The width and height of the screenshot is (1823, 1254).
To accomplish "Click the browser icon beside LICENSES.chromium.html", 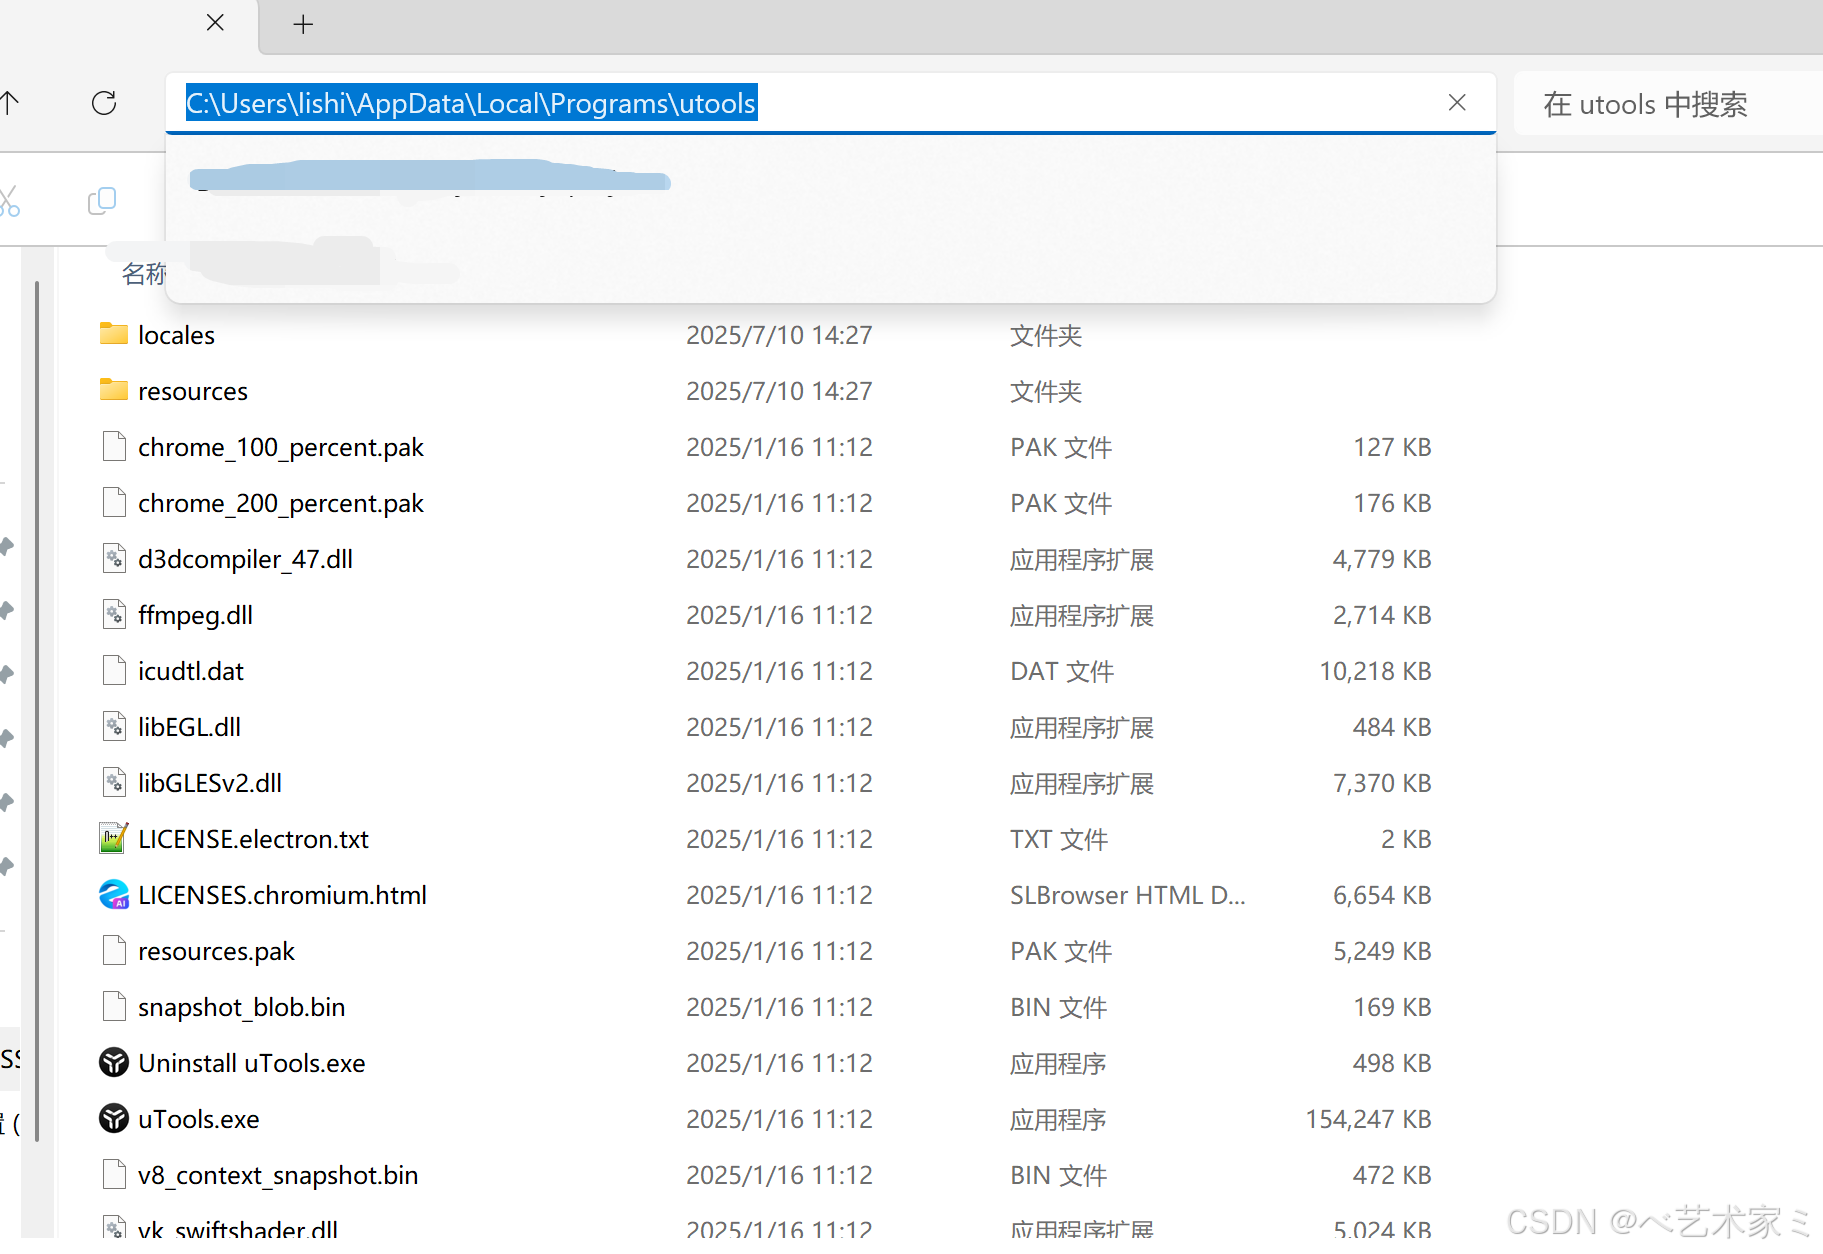I will coord(113,895).
